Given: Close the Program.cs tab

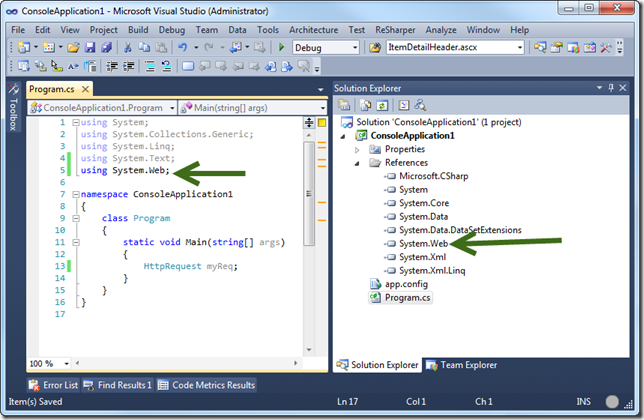Looking at the screenshot, I should (x=85, y=89).
